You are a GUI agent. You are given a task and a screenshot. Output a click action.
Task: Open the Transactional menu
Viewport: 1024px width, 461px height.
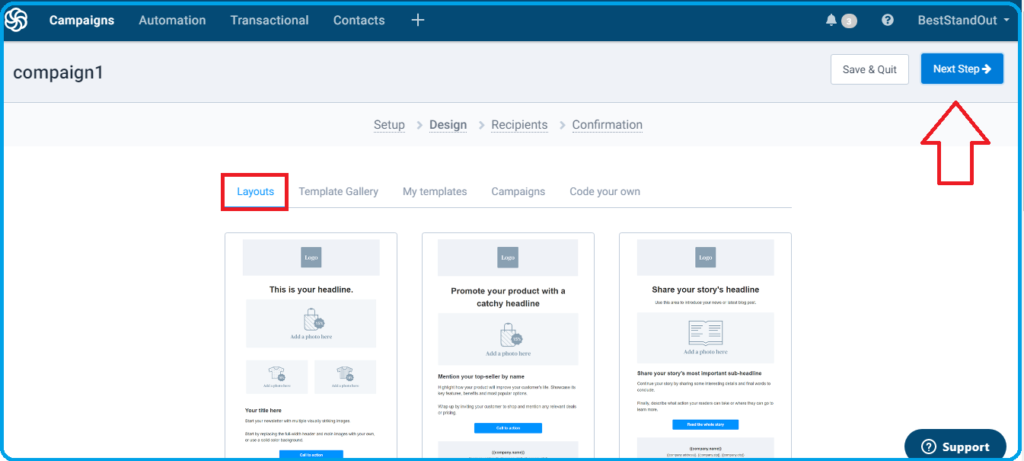click(x=270, y=20)
